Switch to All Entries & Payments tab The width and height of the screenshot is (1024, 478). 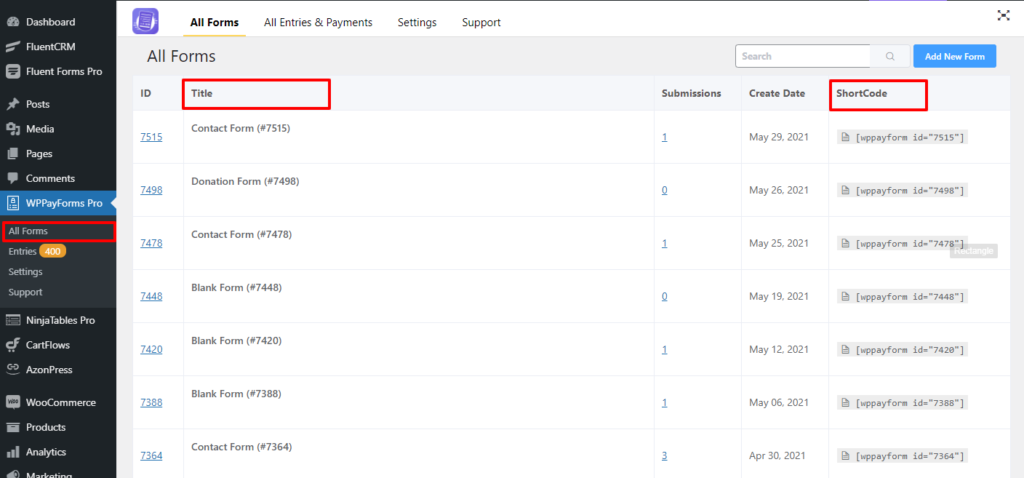point(318,22)
